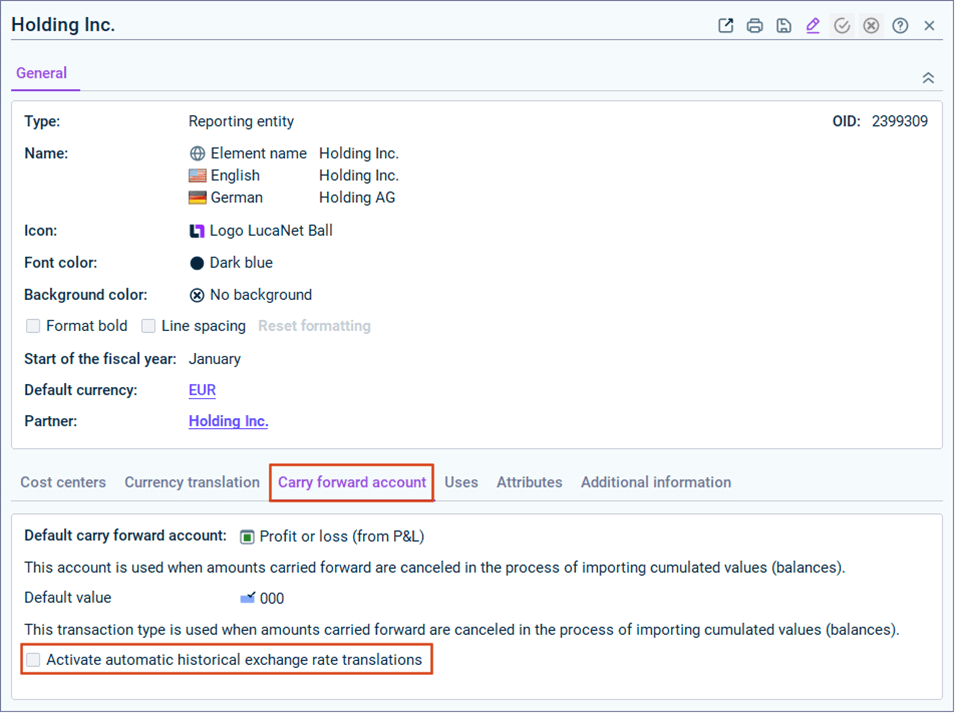Click the print icon
This screenshot has height=713, width=955.
click(x=755, y=26)
